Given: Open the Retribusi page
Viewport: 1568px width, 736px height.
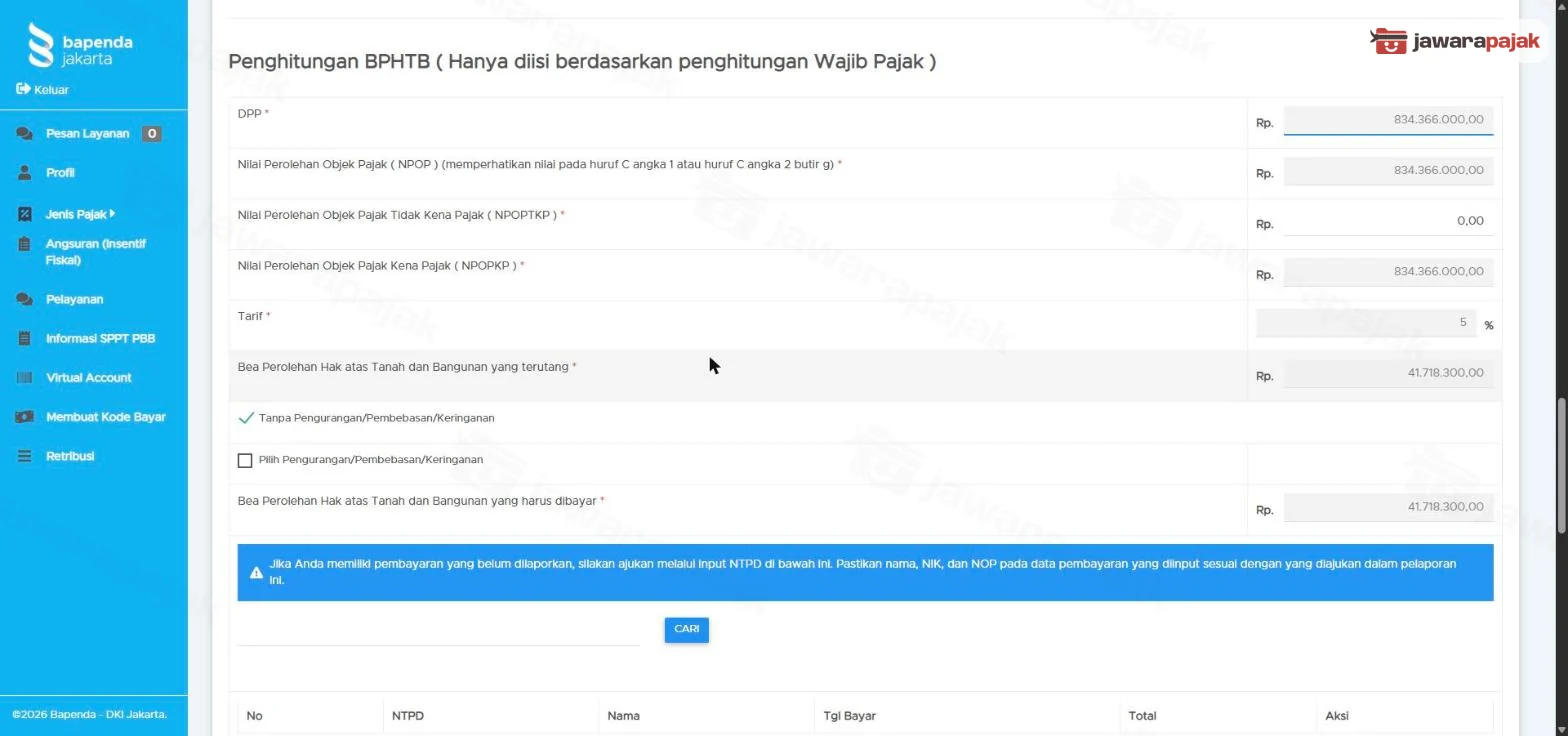Looking at the screenshot, I should click(x=70, y=456).
